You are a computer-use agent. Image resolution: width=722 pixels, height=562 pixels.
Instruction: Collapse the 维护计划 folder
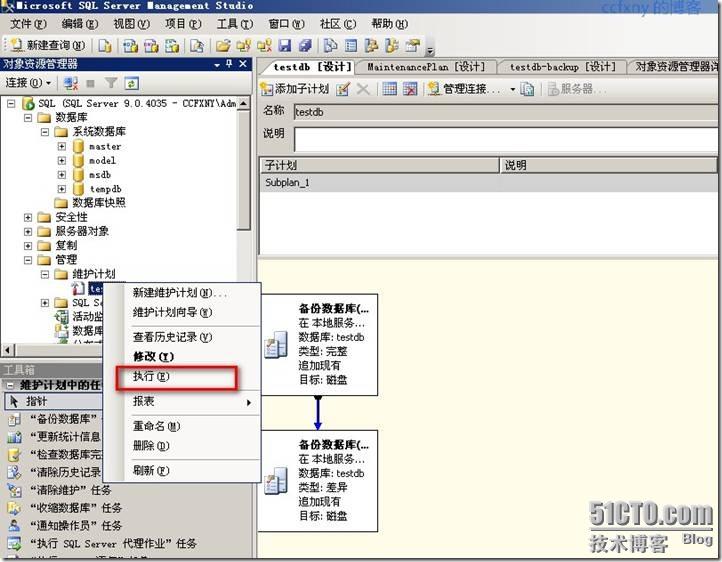pyautogui.click(x=45, y=274)
